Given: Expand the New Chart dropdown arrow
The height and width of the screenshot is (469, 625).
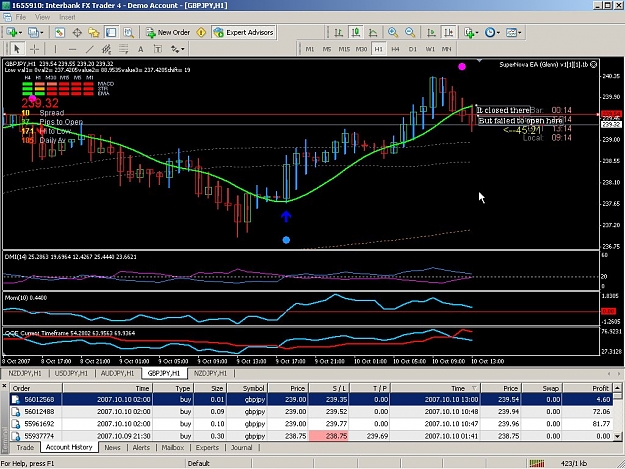Looking at the screenshot, I should 20,33.
